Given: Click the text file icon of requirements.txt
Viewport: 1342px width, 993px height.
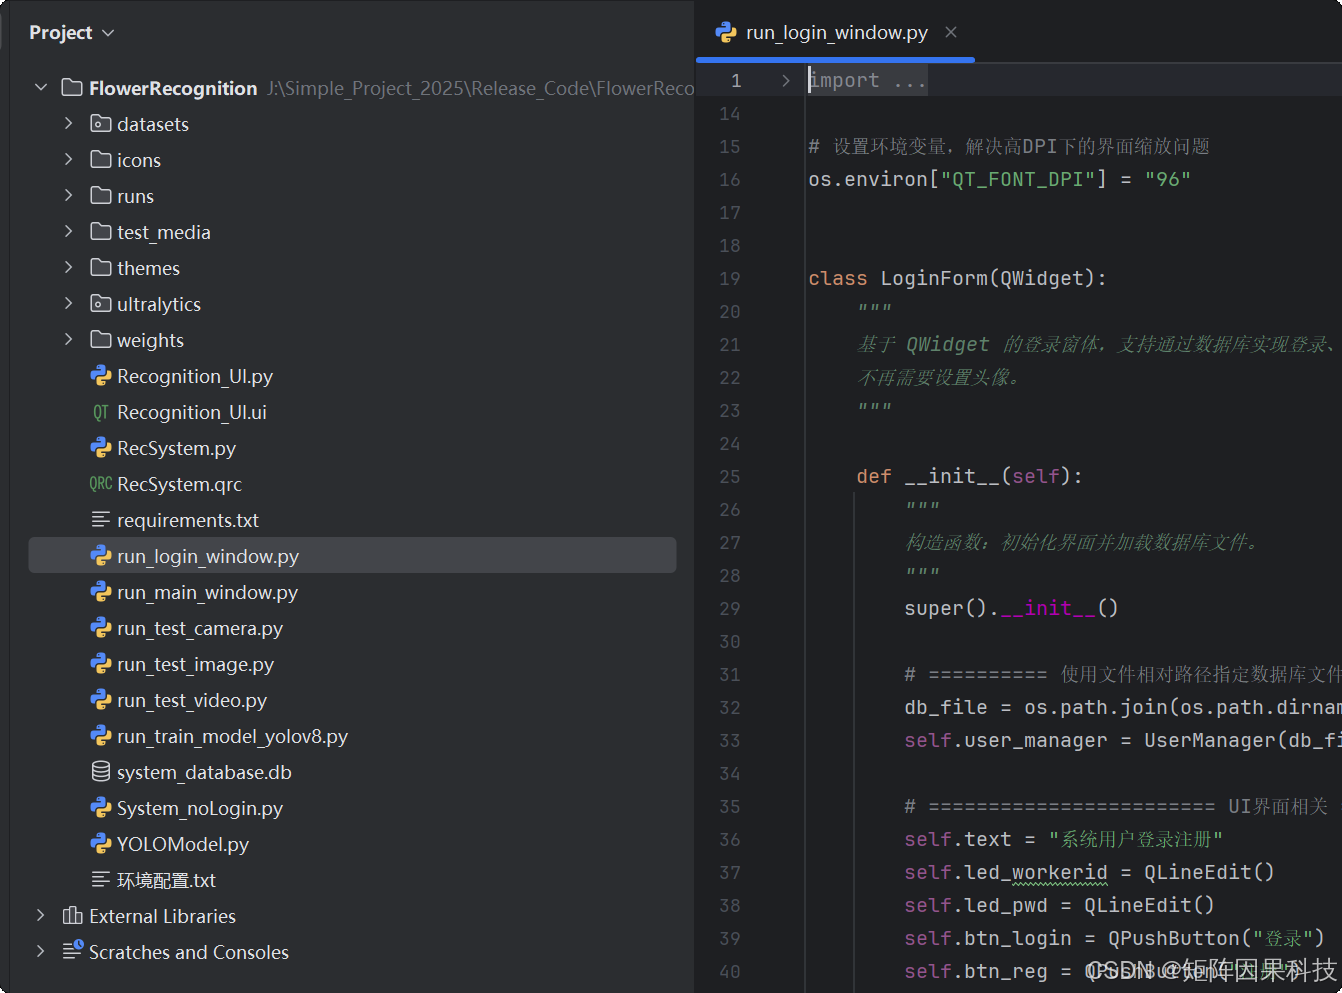Looking at the screenshot, I should [x=100, y=520].
